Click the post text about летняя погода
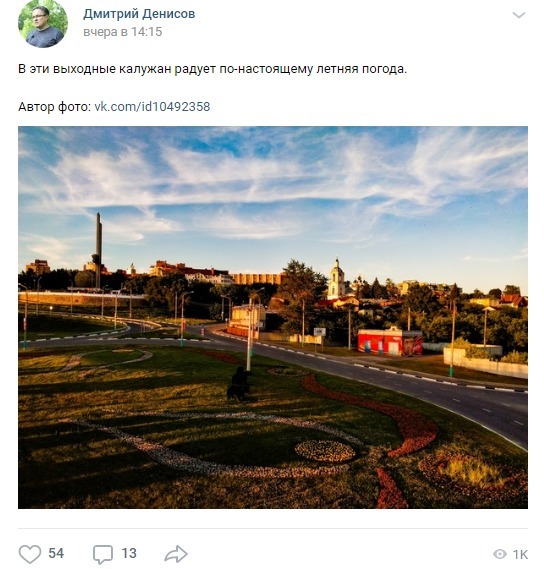This screenshot has width=544, height=569. click(212, 69)
